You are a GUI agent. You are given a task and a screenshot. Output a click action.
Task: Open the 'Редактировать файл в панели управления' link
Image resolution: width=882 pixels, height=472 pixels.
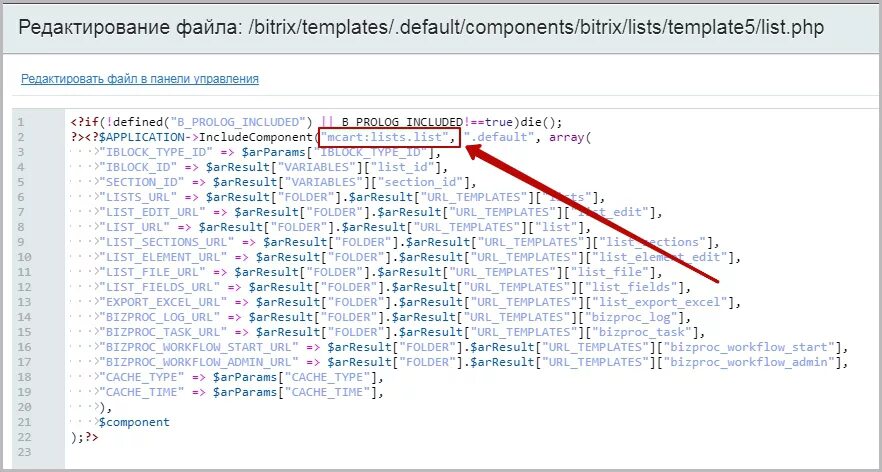[140, 79]
